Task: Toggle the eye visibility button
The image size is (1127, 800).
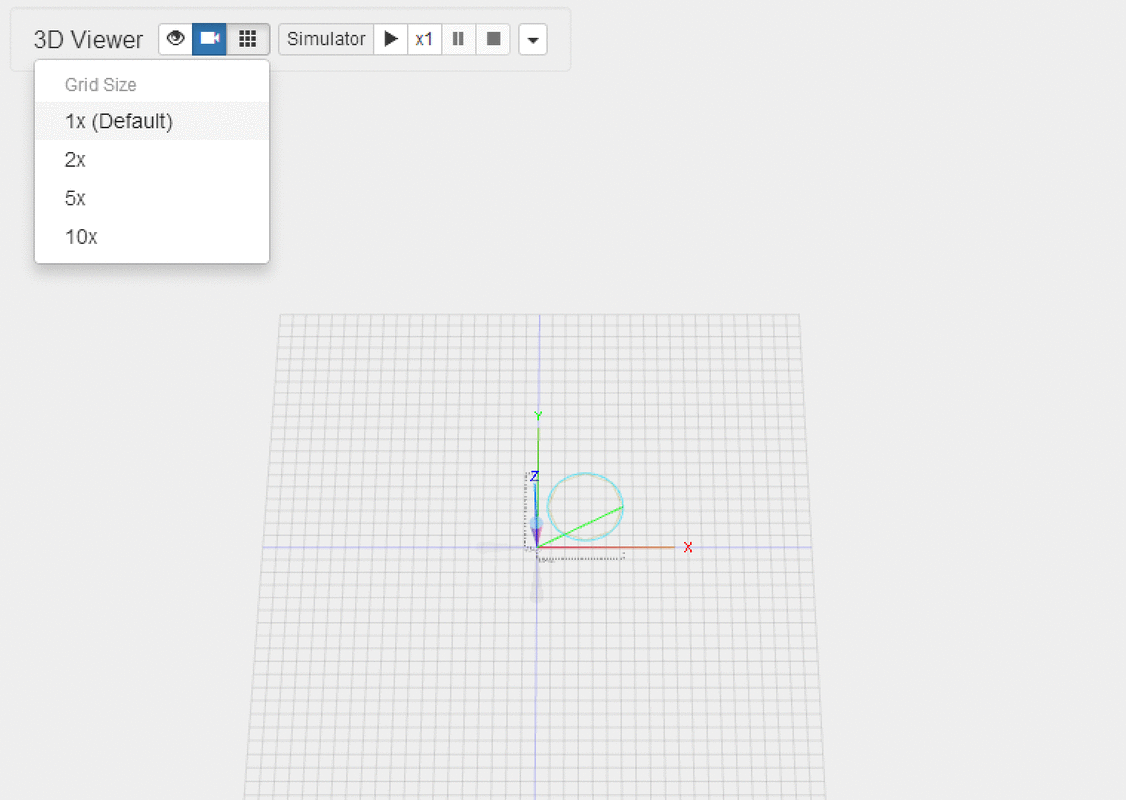Action: [x=176, y=39]
